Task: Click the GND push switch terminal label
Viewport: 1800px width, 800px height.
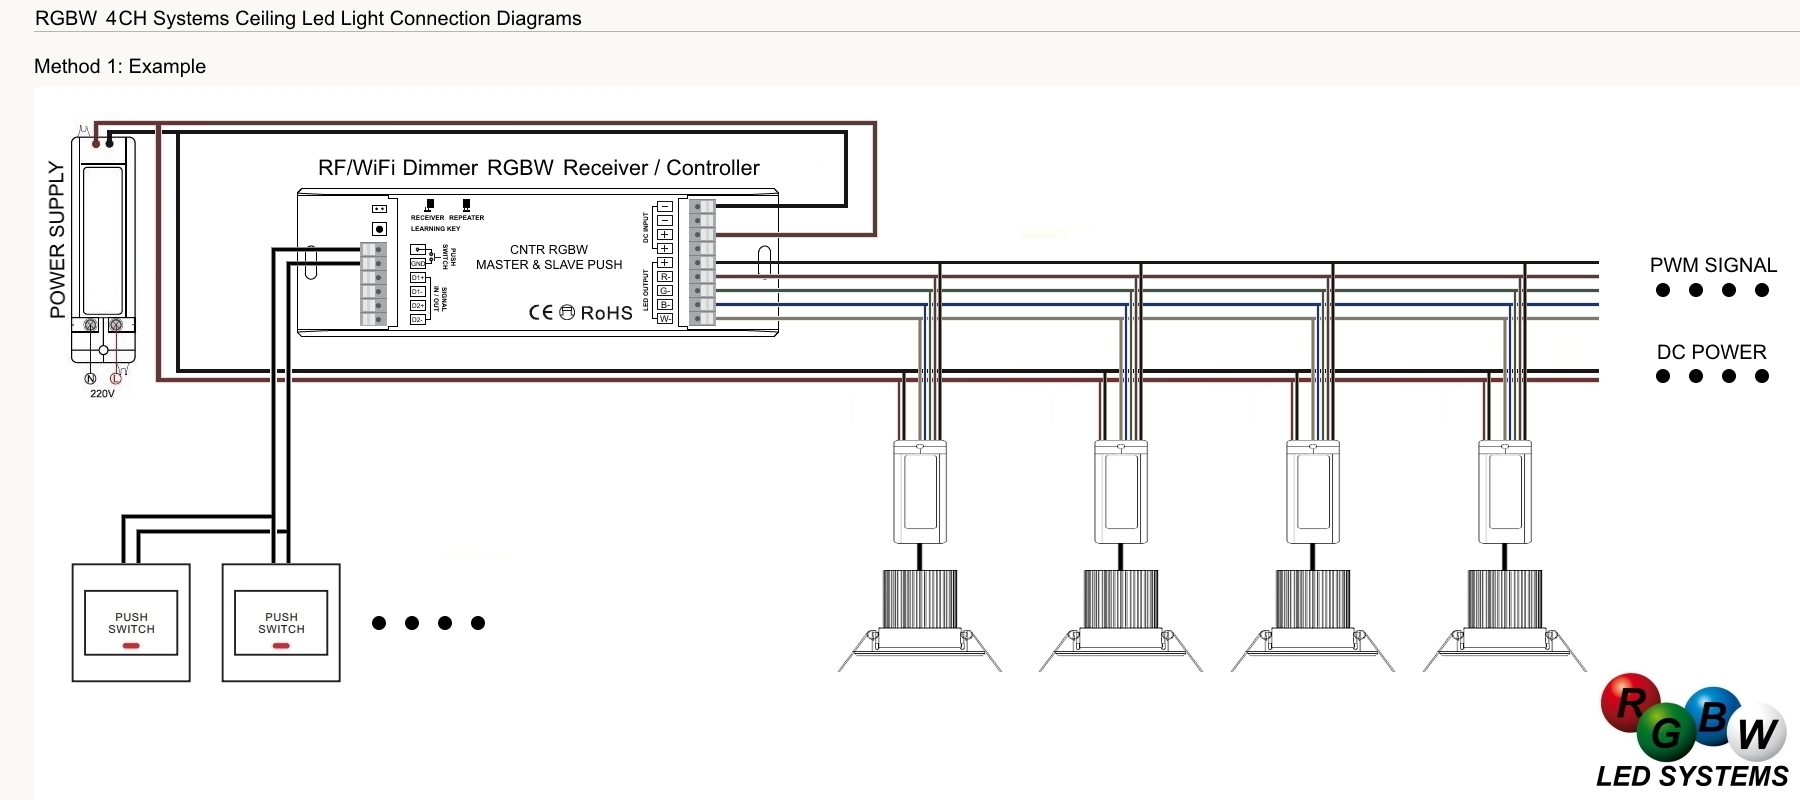Action: [418, 264]
